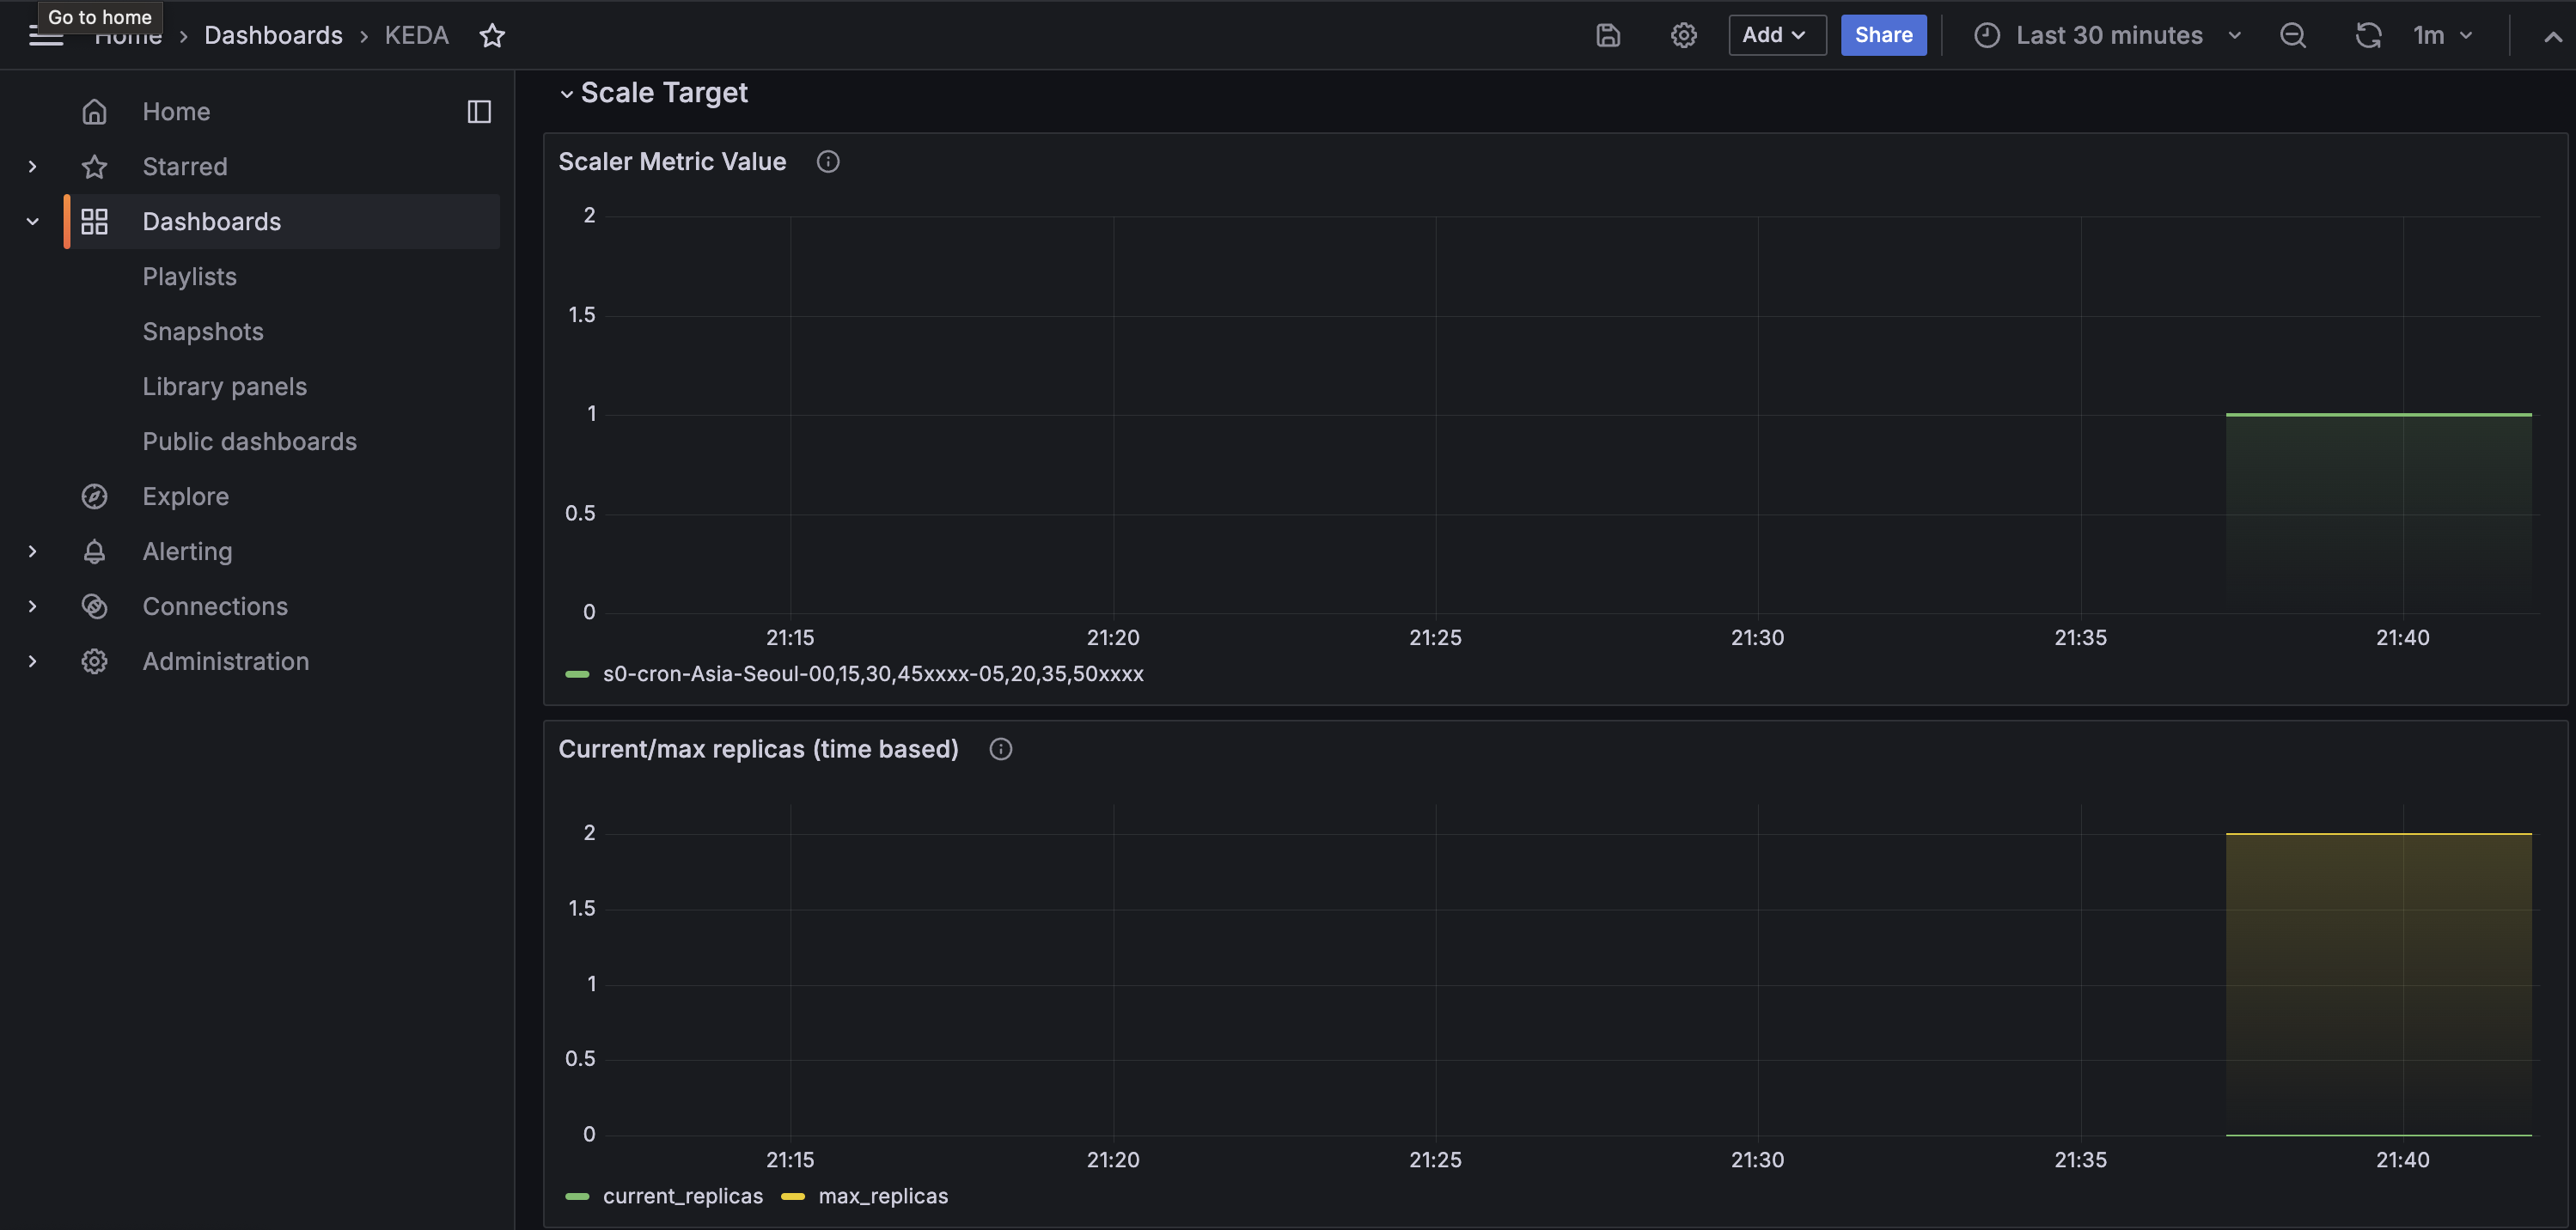Expand the Alerting menu section

click(x=33, y=551)
